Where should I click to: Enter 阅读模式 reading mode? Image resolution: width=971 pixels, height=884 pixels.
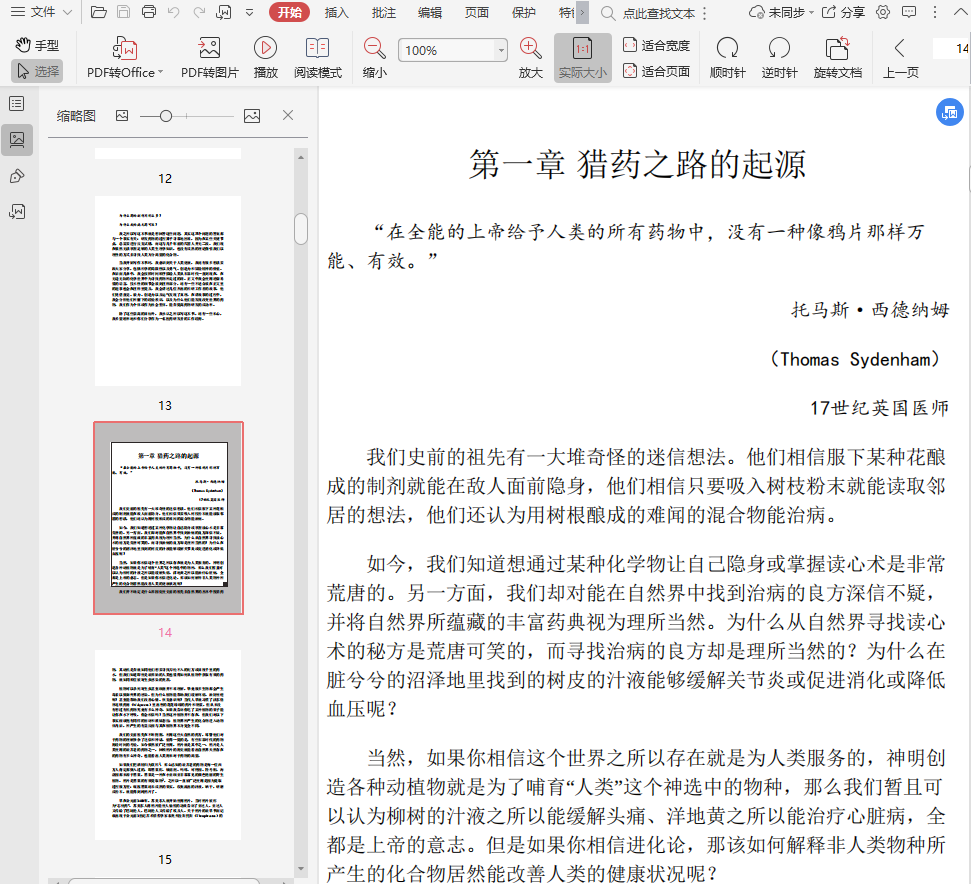coord(317,48)
